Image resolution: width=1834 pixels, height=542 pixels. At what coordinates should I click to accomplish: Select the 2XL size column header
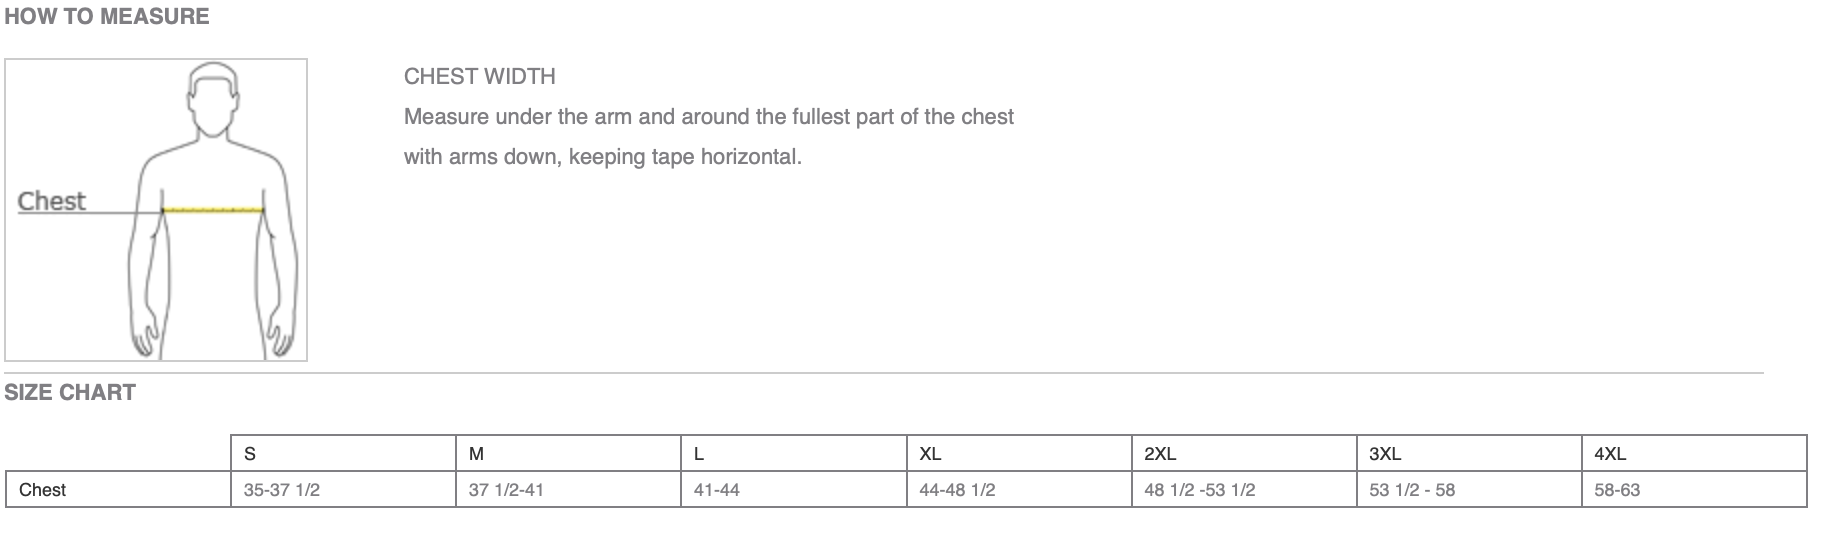coord(1160,454)
